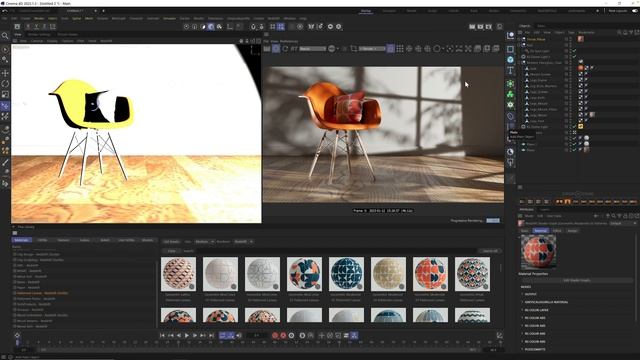Image resolution: width=640 pixels, height=360 pixels.
Task: Open the search magnifier at top of left toolbar
Action: pyautogui.click(x=5, y=36)
